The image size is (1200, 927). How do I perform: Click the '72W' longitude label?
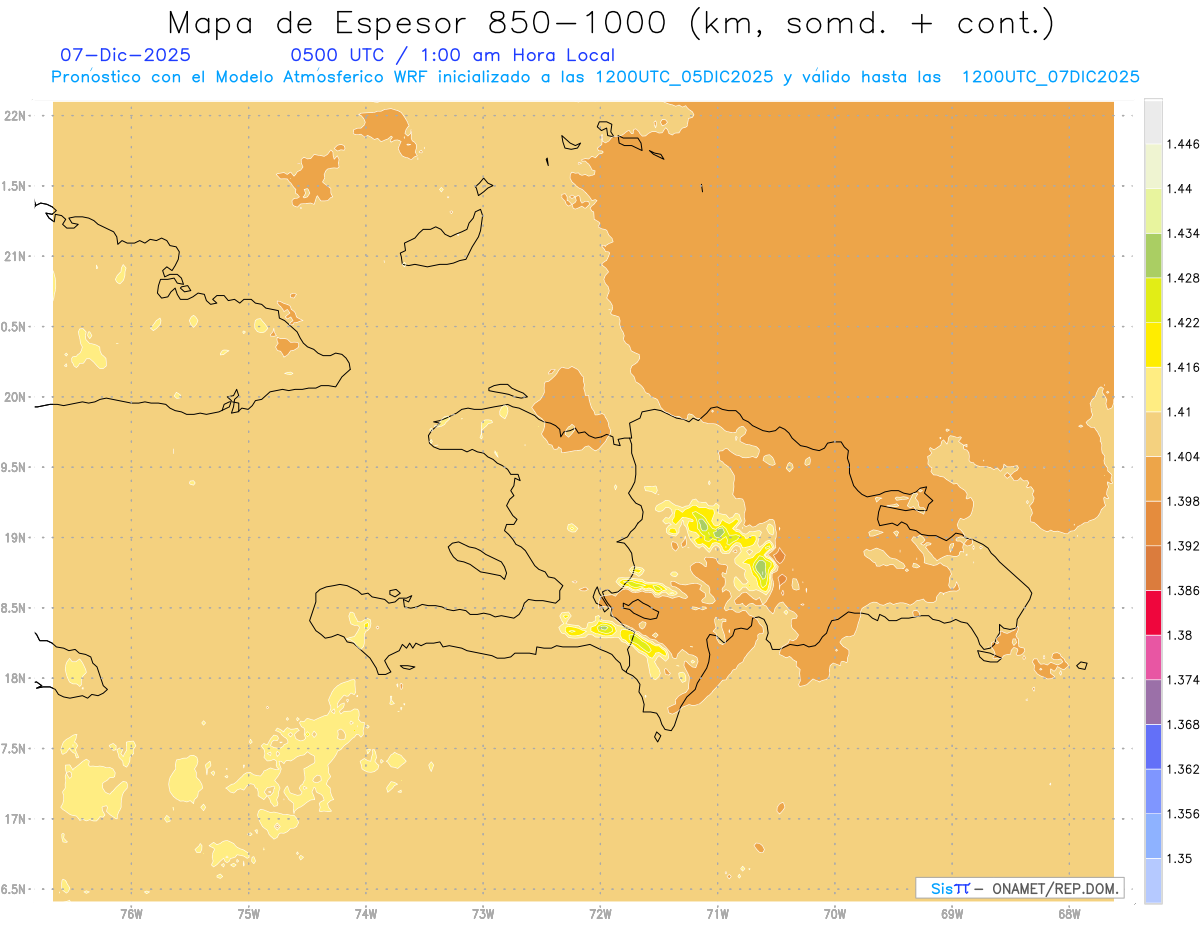[601, 913]
